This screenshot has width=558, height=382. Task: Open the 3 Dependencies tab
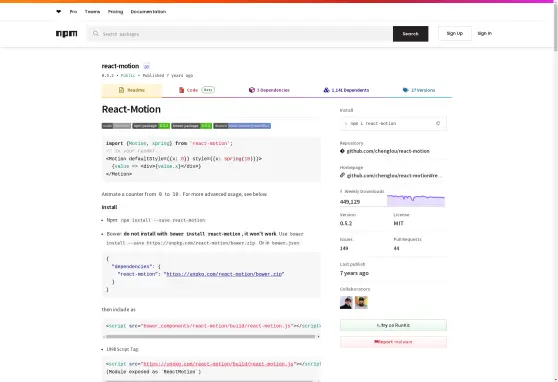point(269,90)
